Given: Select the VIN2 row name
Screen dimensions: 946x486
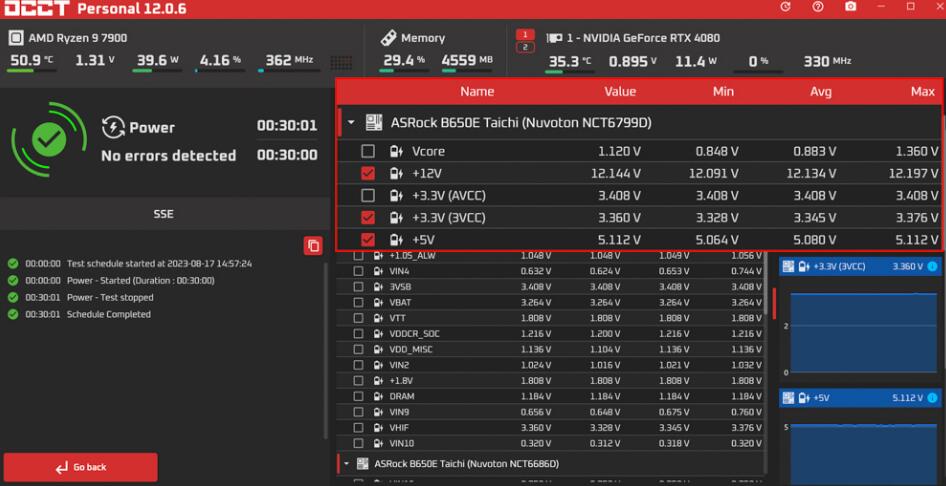Looking at the screenshot, I should click(399, 365).
